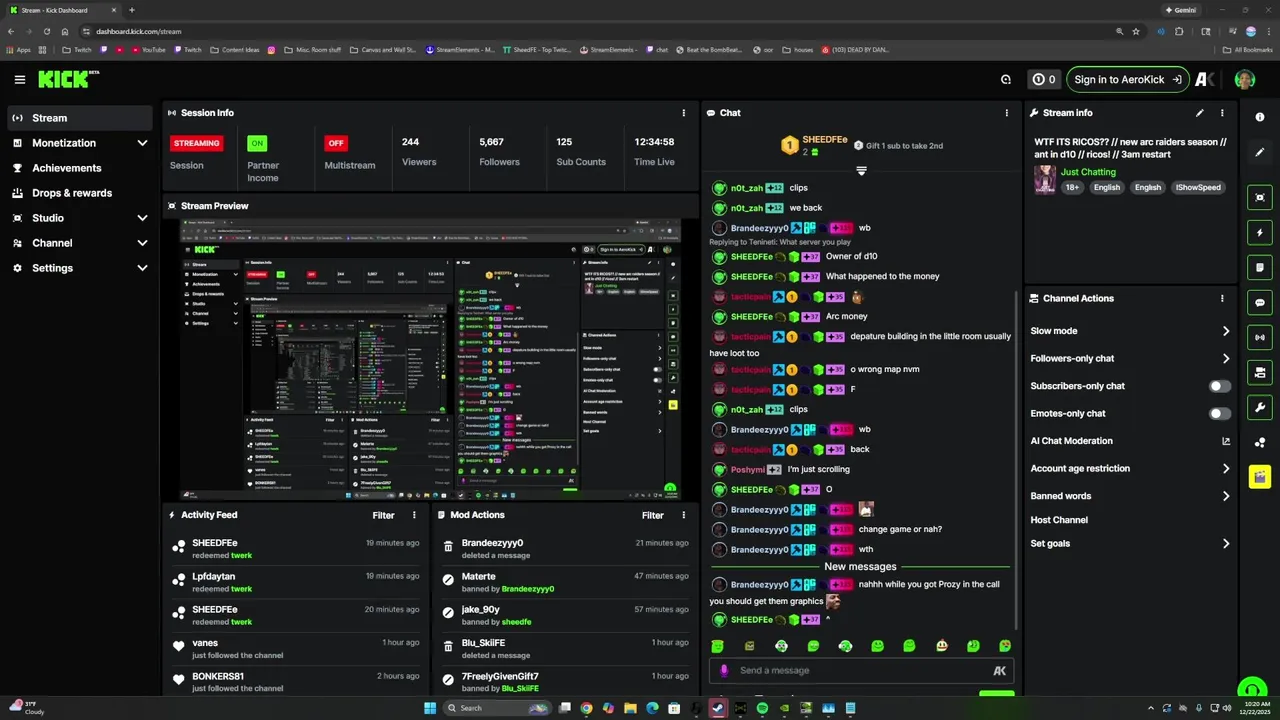The width and height of the screenshot is (1280, 720).
Task: Click the yellow clapperboard icon in right sidebar
Action: click(1260, 476)
